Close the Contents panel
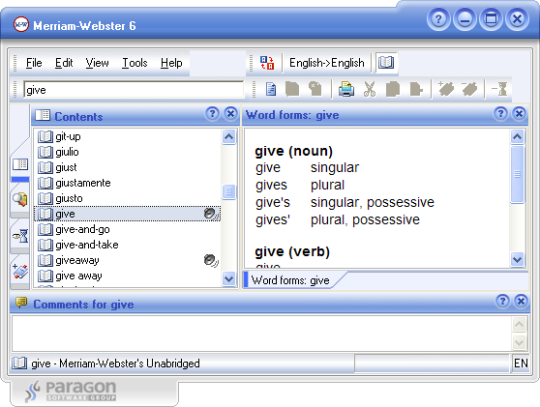 point(231,113)
